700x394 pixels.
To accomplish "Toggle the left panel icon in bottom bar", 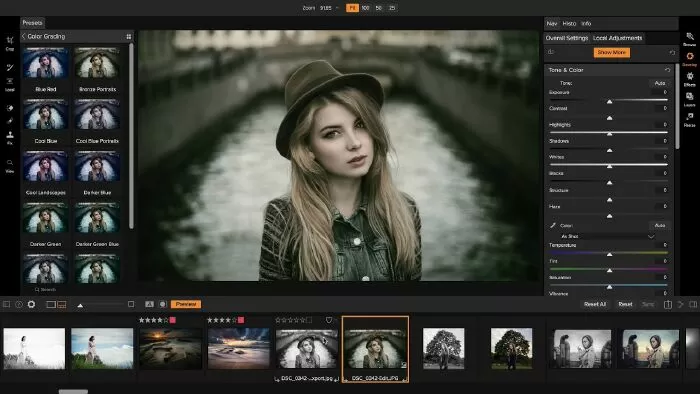I will (x=6, y=304).
